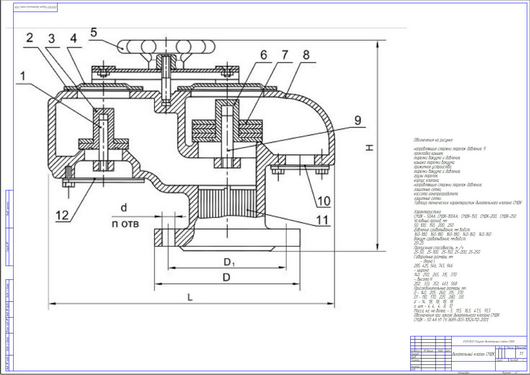This screenshot has height=375, width=530.
Task: Click the small d hole dimension
Action: [x=124, y=208]
